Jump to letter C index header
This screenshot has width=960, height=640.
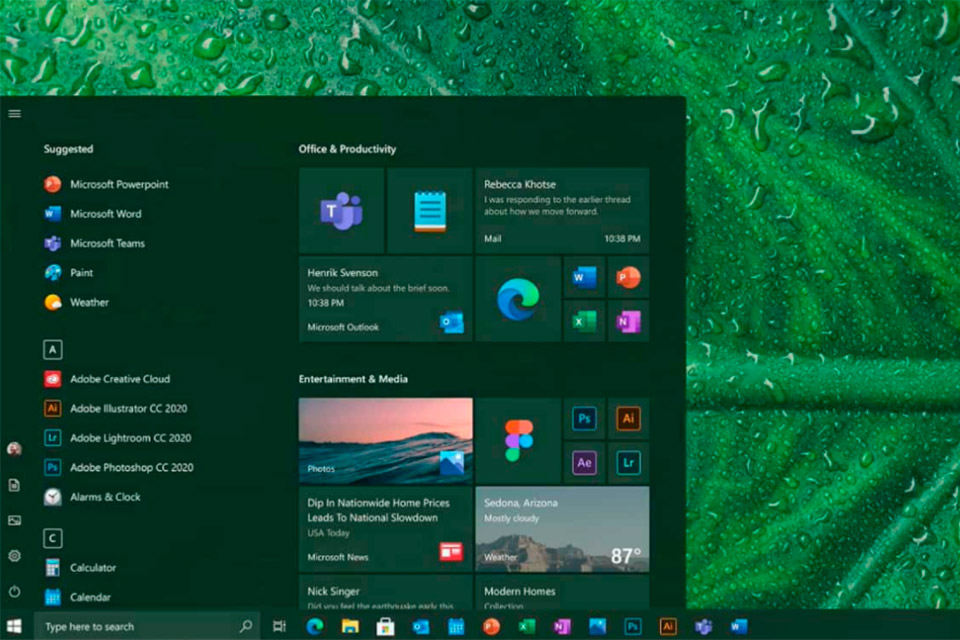click(x=53, y=538)
